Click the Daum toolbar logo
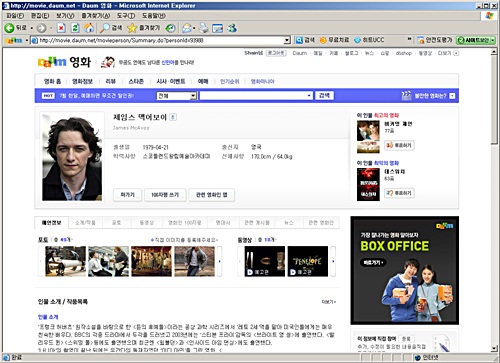This screenshot has width=500, height=363. point(14,40)
